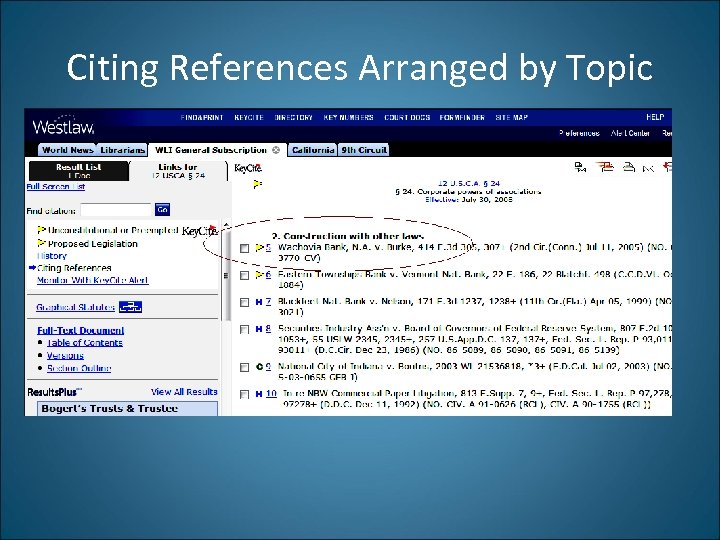This screenshot has height=540, width=720.
Task: Click the print/email document icon left of quick print
Action: [x=580, y=167]
